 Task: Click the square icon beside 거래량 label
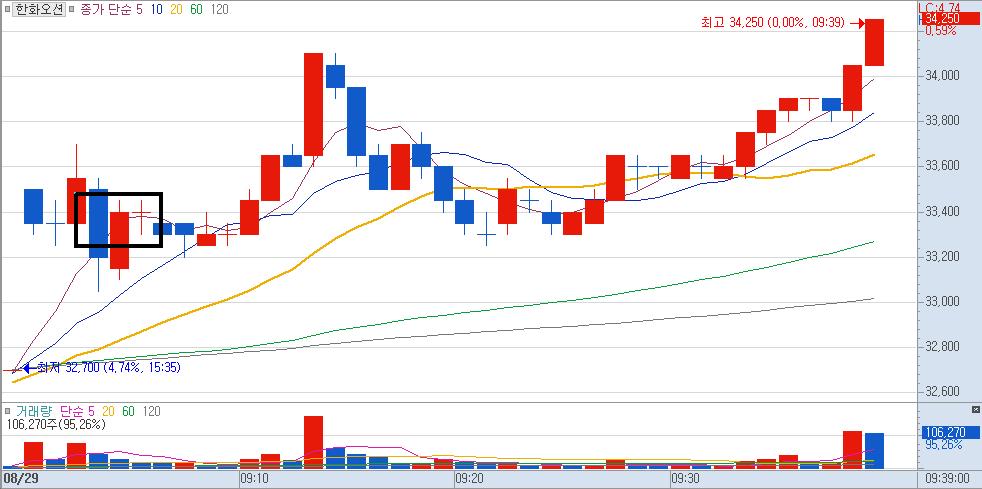click(7, 411)
